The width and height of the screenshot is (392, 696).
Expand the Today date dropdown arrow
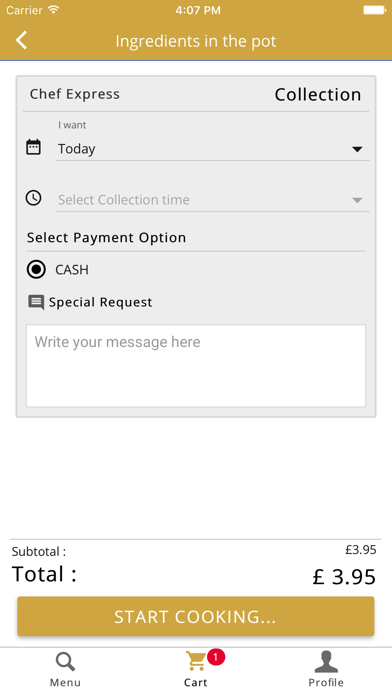pos(357,150)
